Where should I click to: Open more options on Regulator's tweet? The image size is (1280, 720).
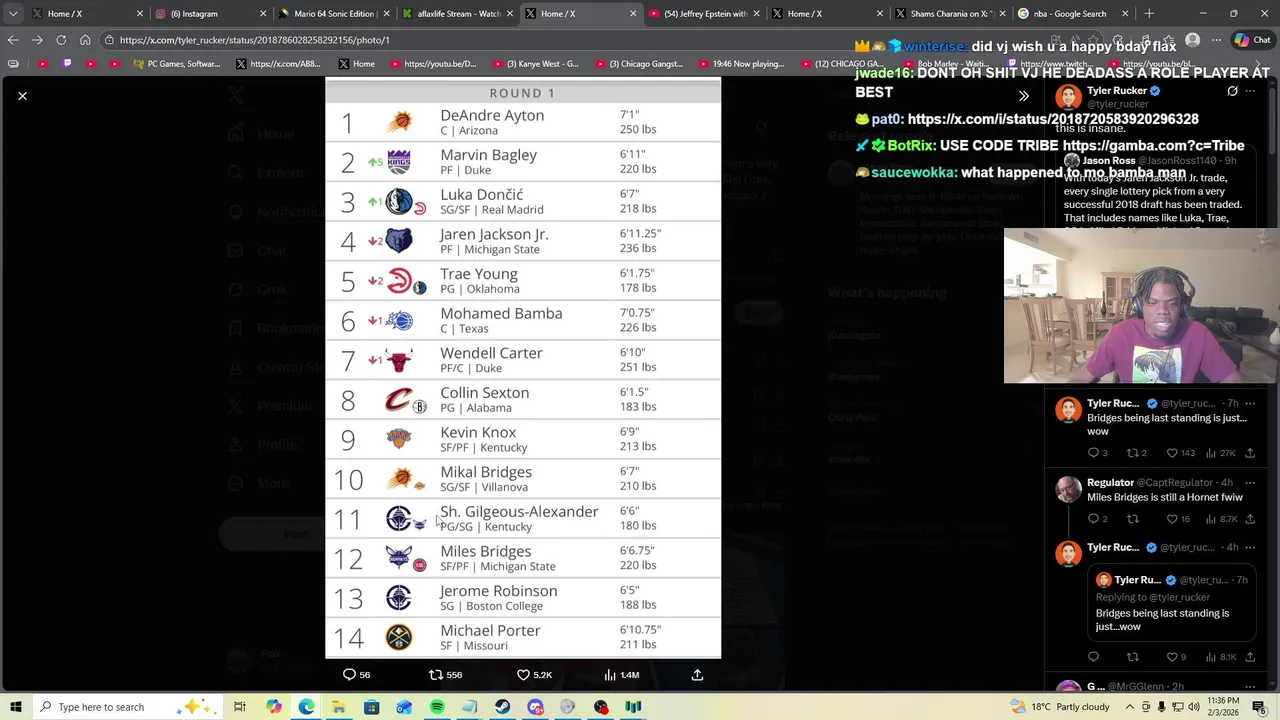pyautogui.click(x=1250, y=483)
